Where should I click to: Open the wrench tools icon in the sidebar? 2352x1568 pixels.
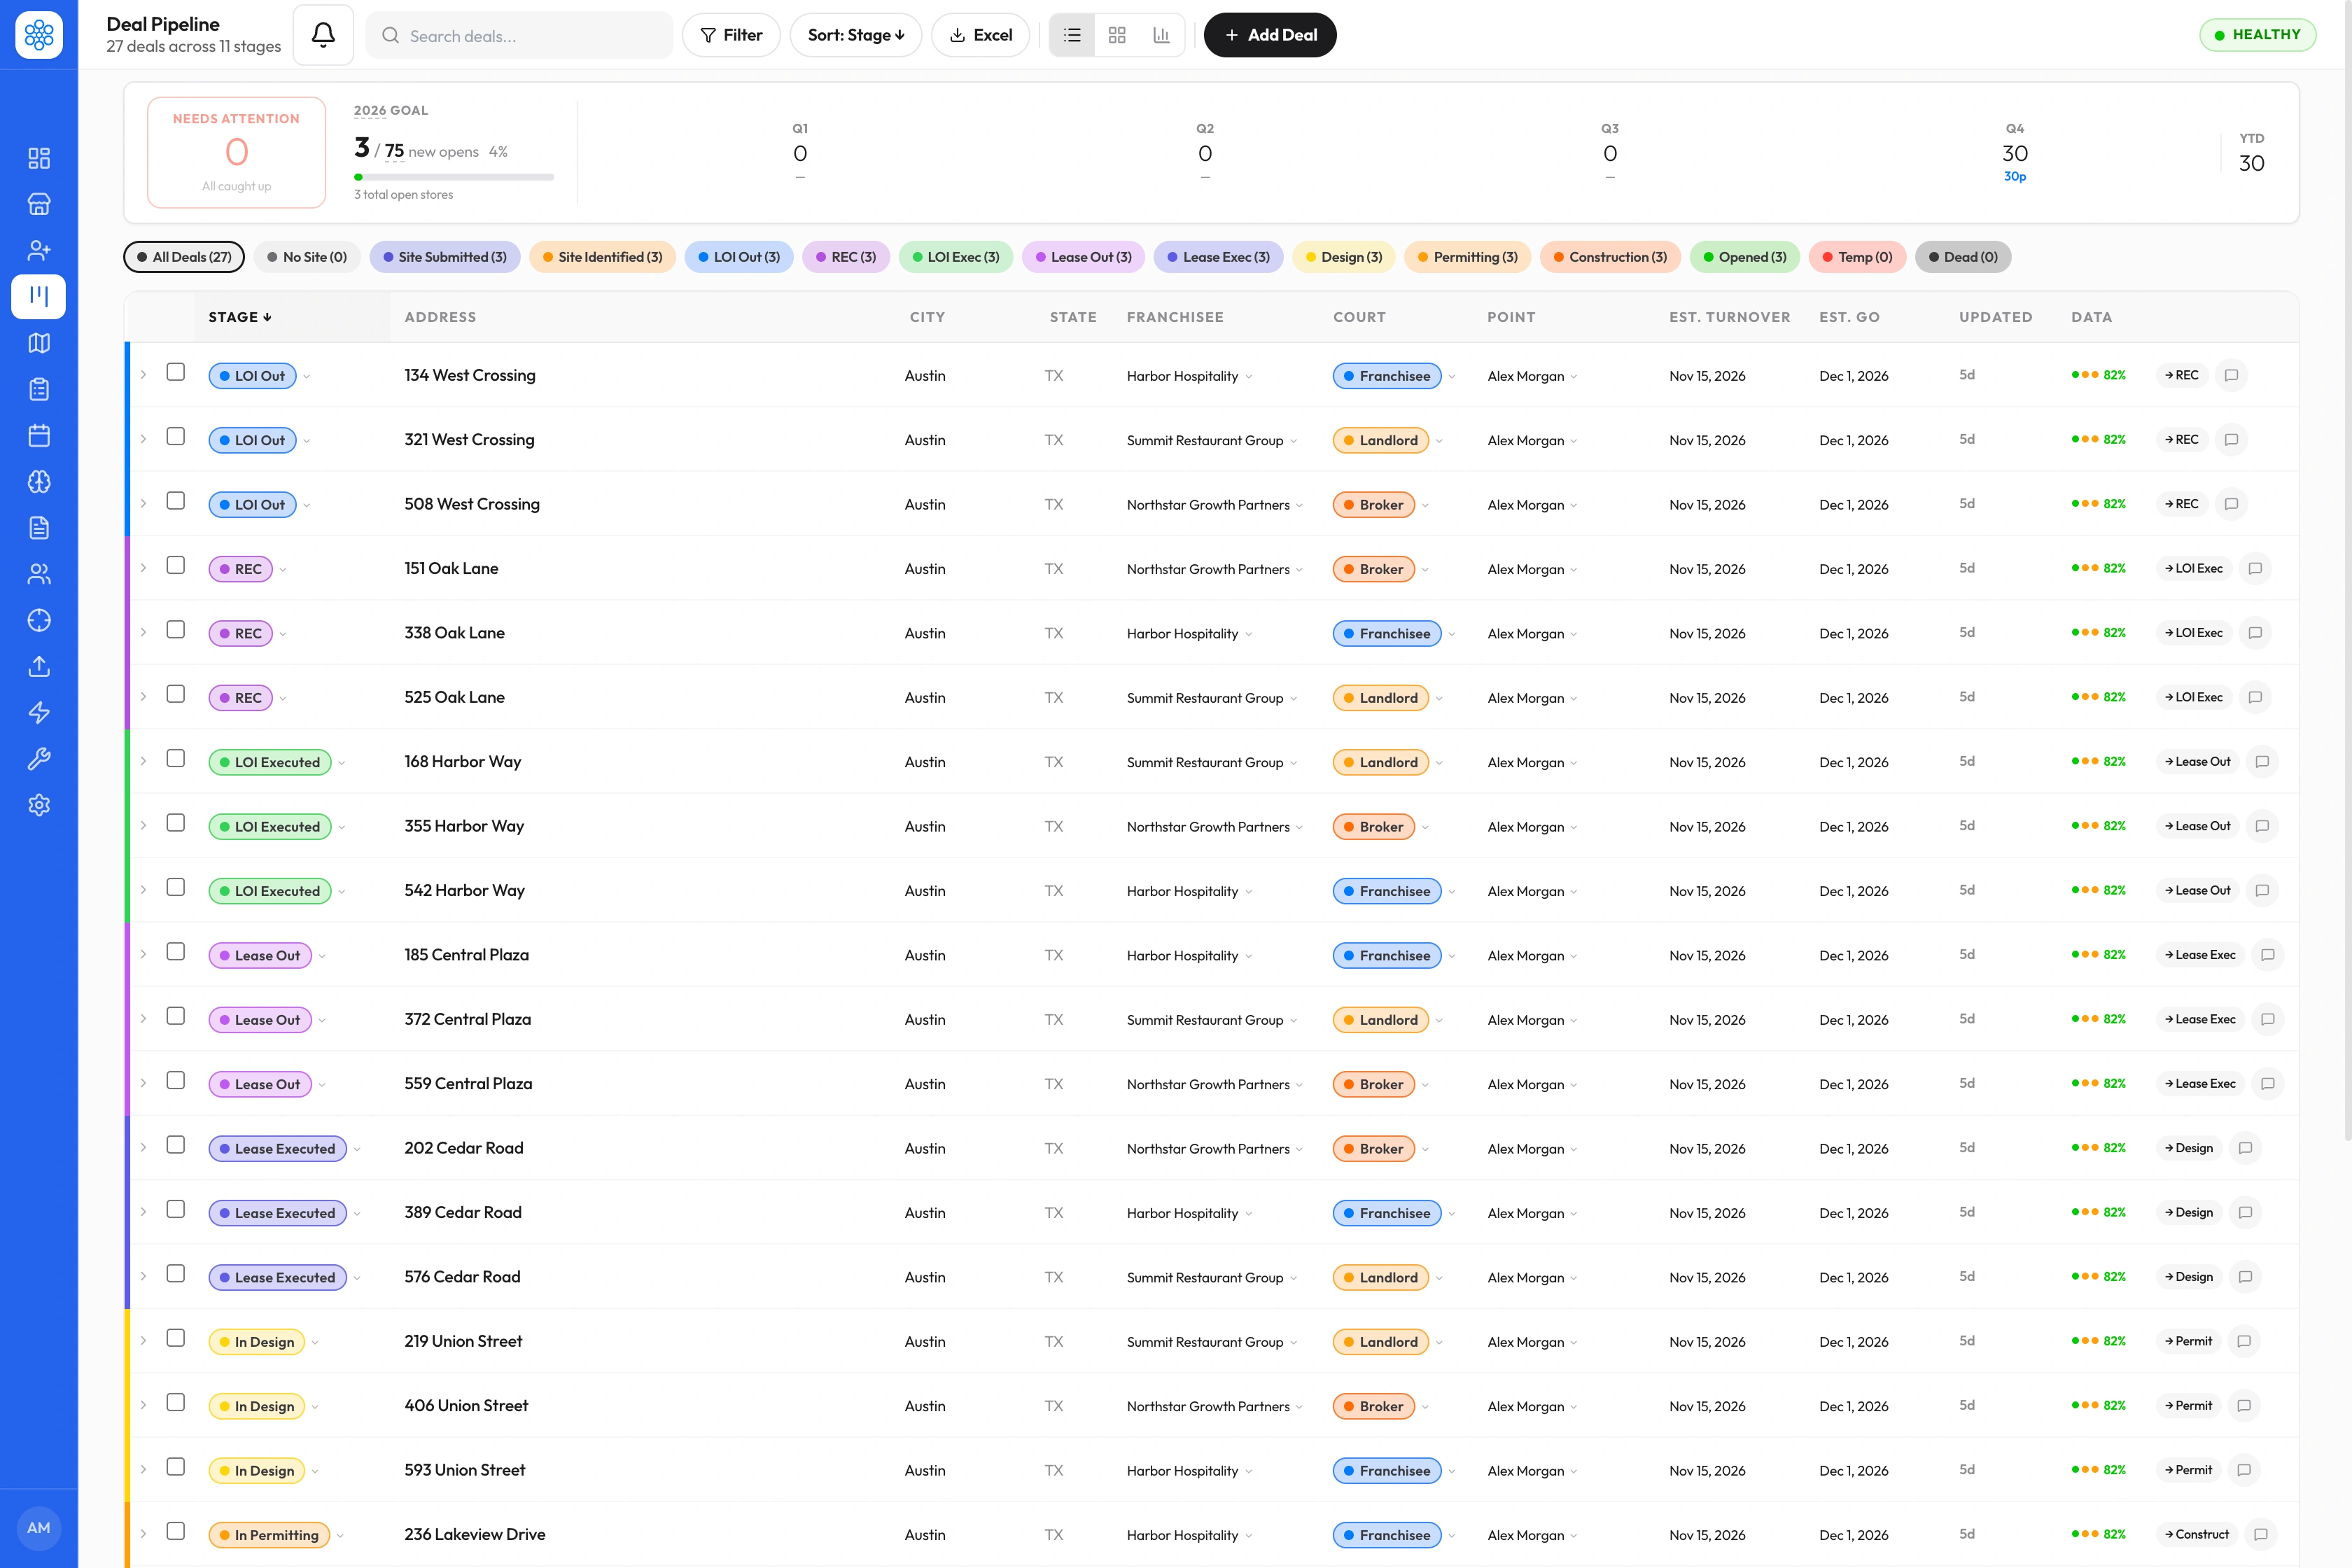(39, 759)
